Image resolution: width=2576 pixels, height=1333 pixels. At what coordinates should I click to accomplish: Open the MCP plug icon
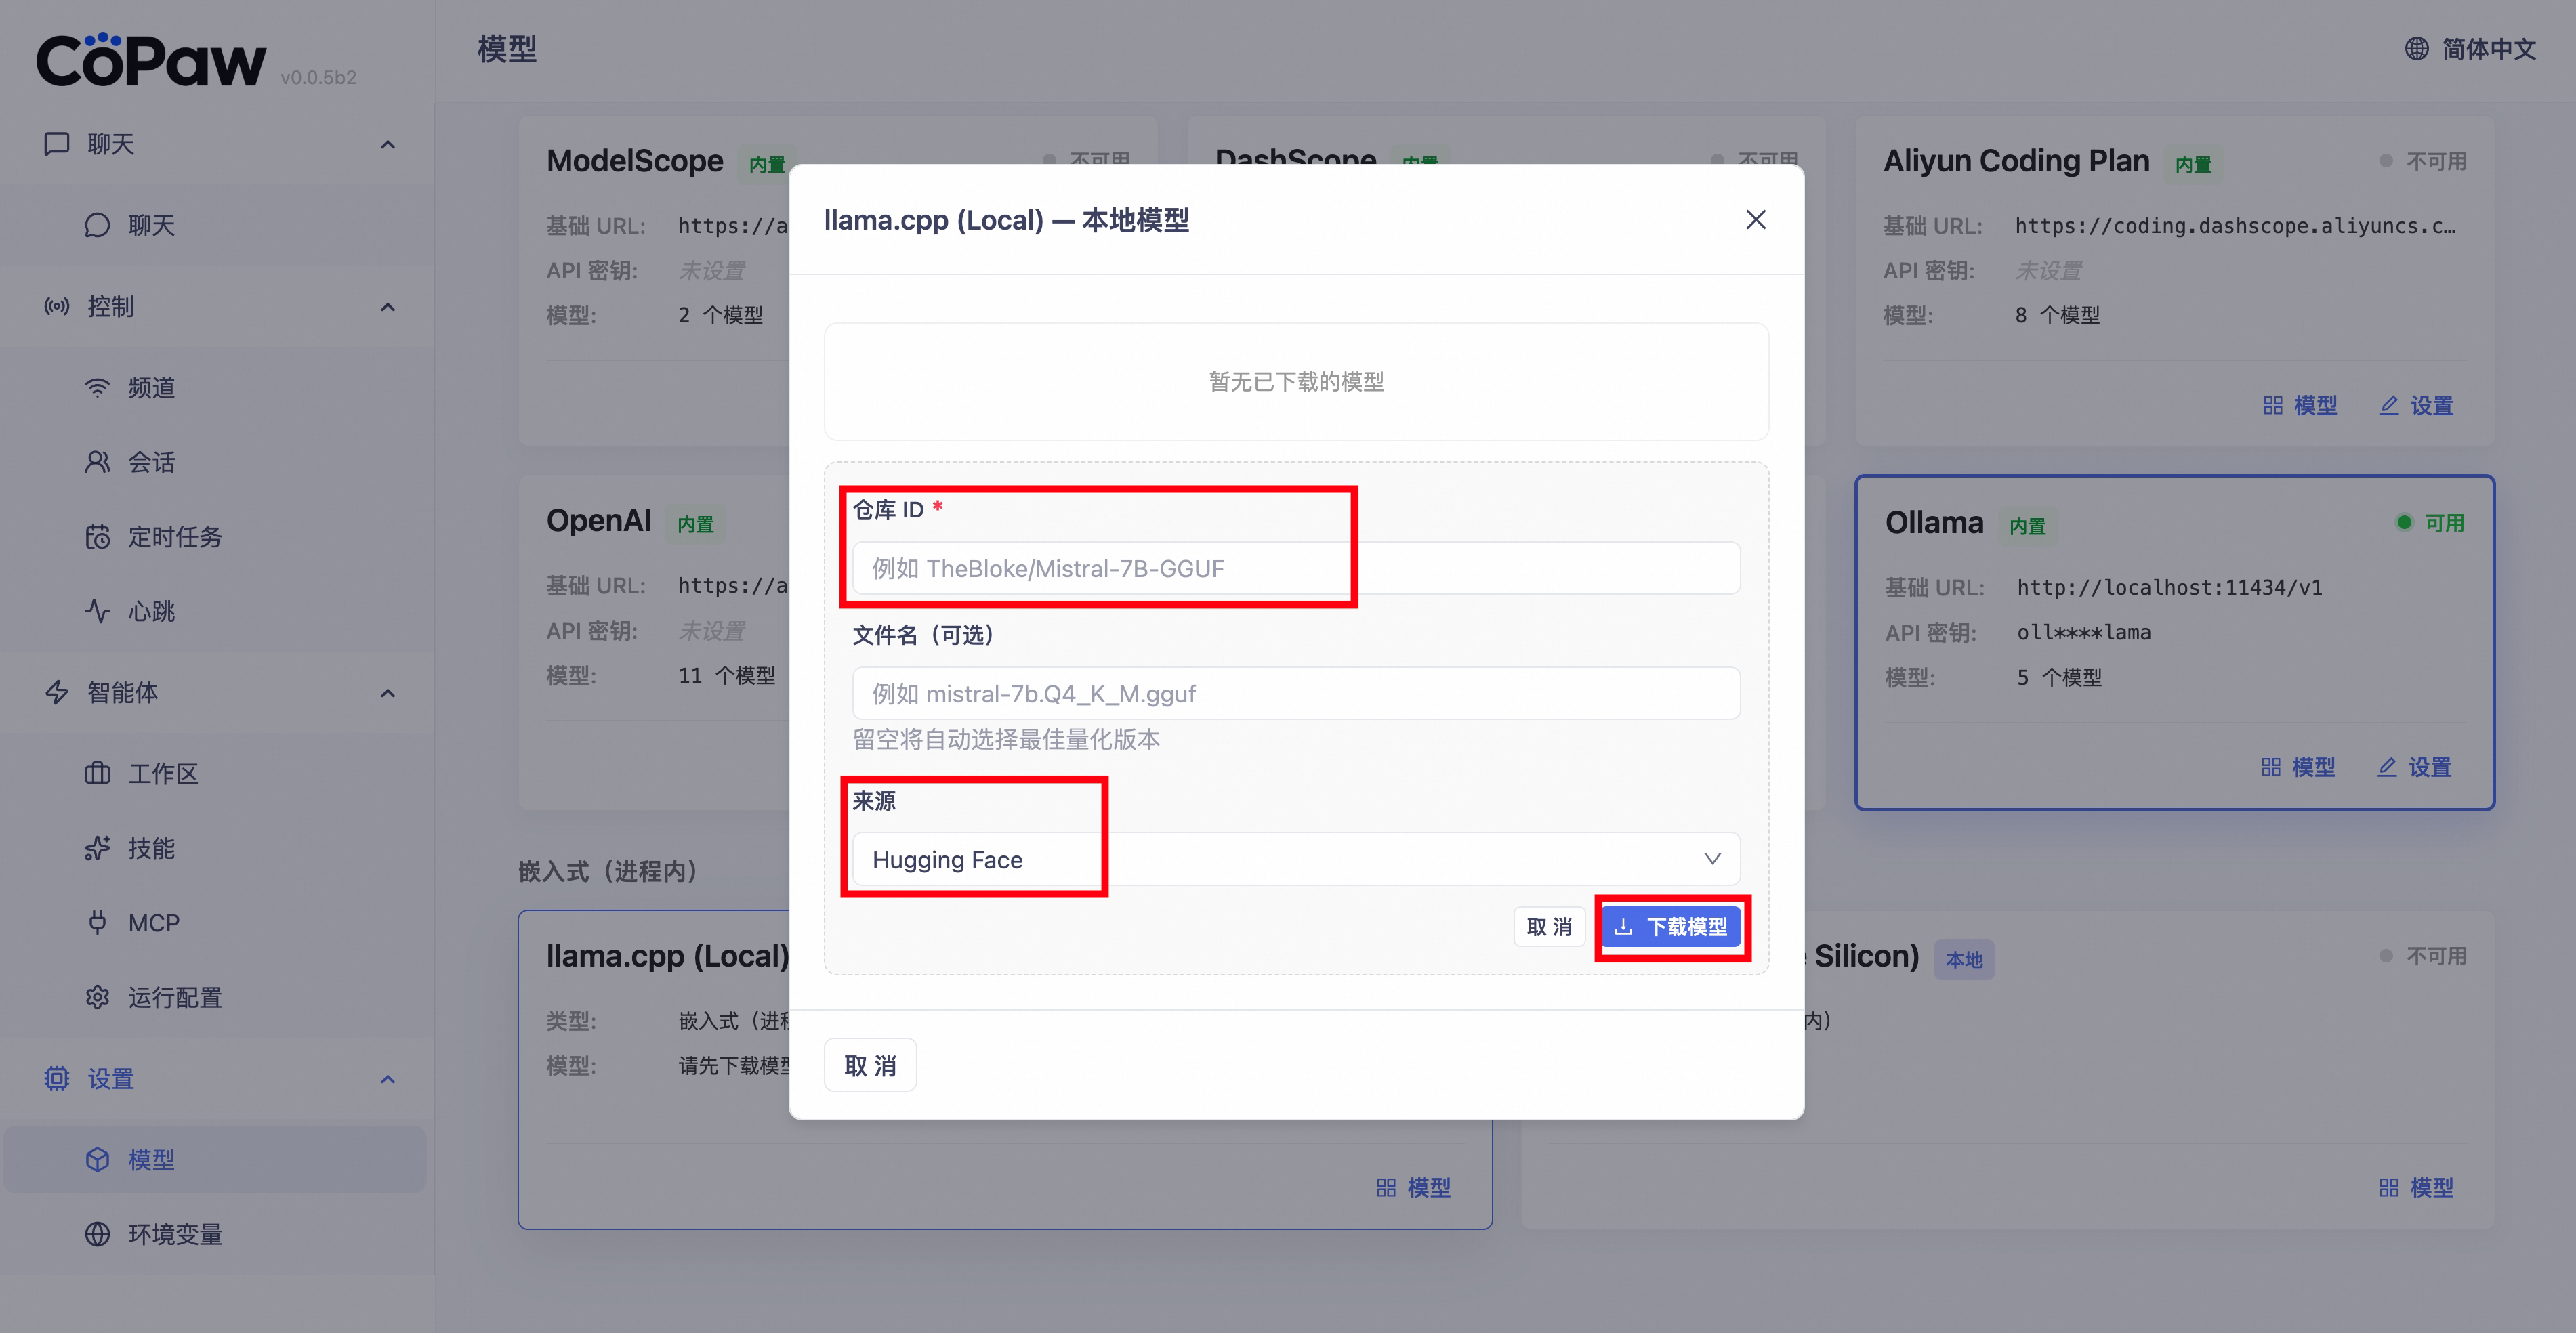click(97, 922)
